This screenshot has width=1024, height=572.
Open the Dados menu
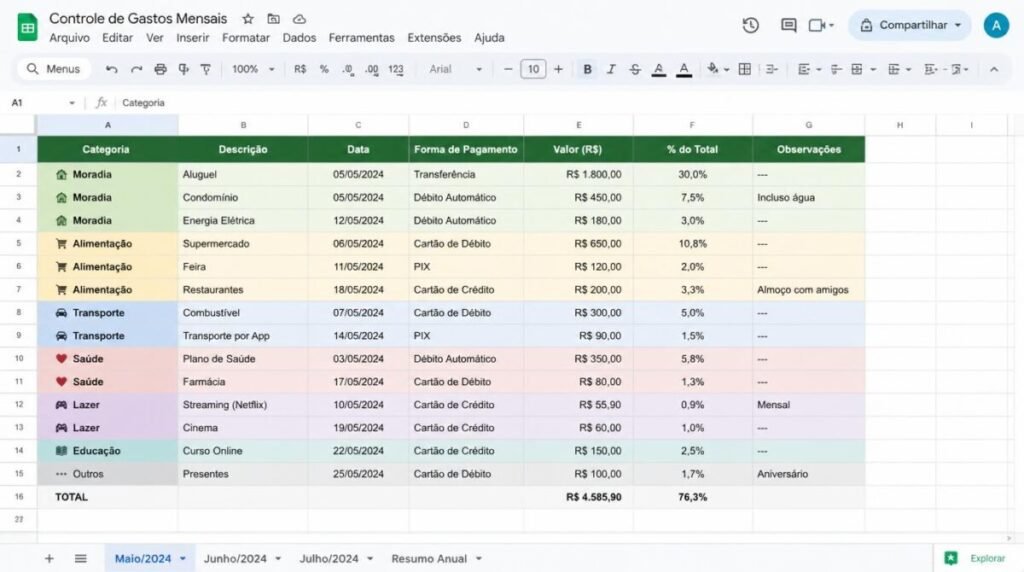pyautogui.click(x=299, y=38)
